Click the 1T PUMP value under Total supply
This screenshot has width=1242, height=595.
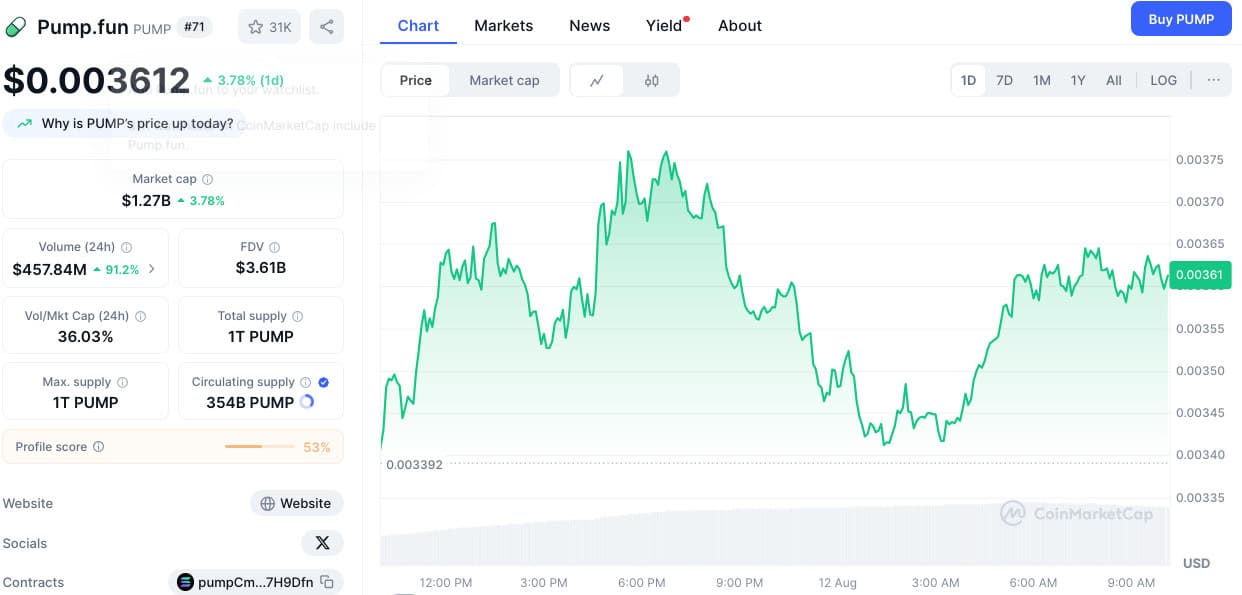pos(261,337)
